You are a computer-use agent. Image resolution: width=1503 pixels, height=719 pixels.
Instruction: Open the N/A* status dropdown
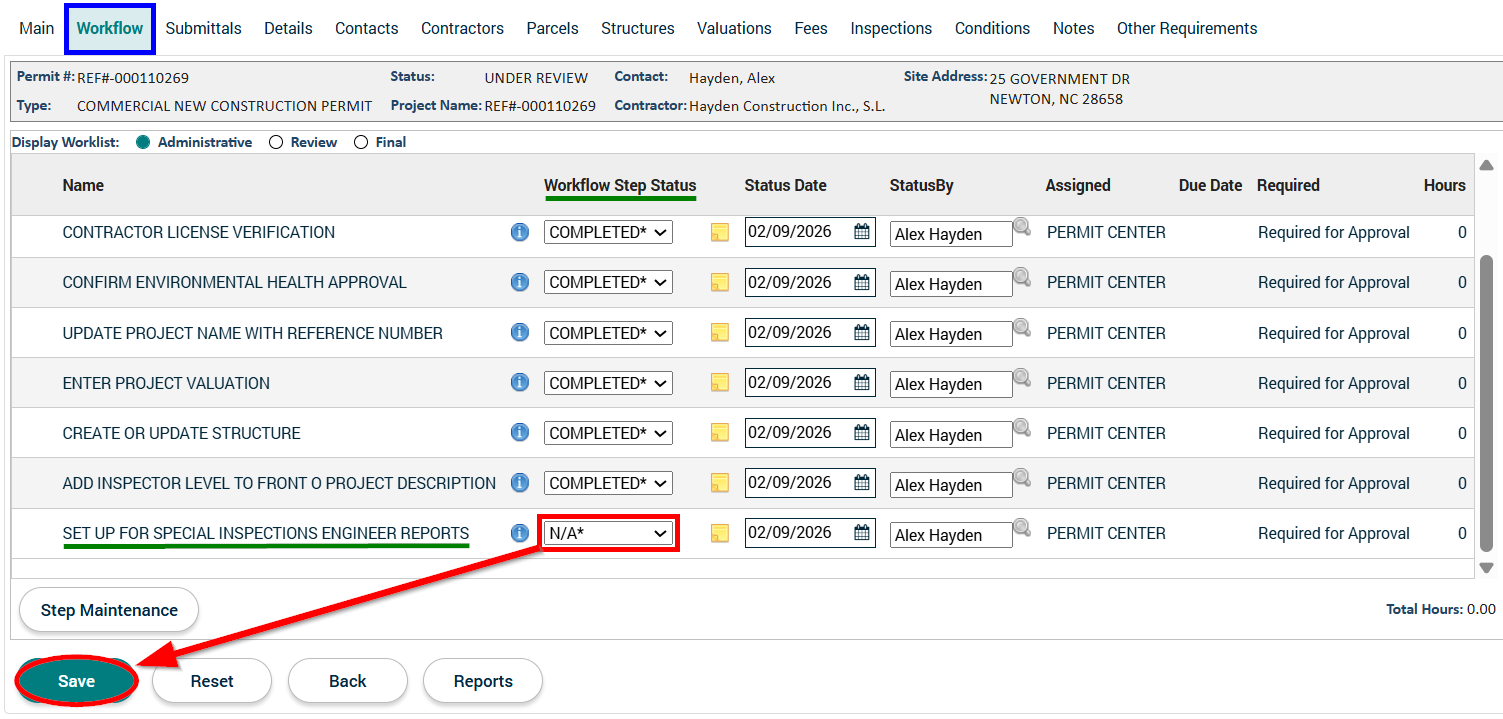pos(608,533)
